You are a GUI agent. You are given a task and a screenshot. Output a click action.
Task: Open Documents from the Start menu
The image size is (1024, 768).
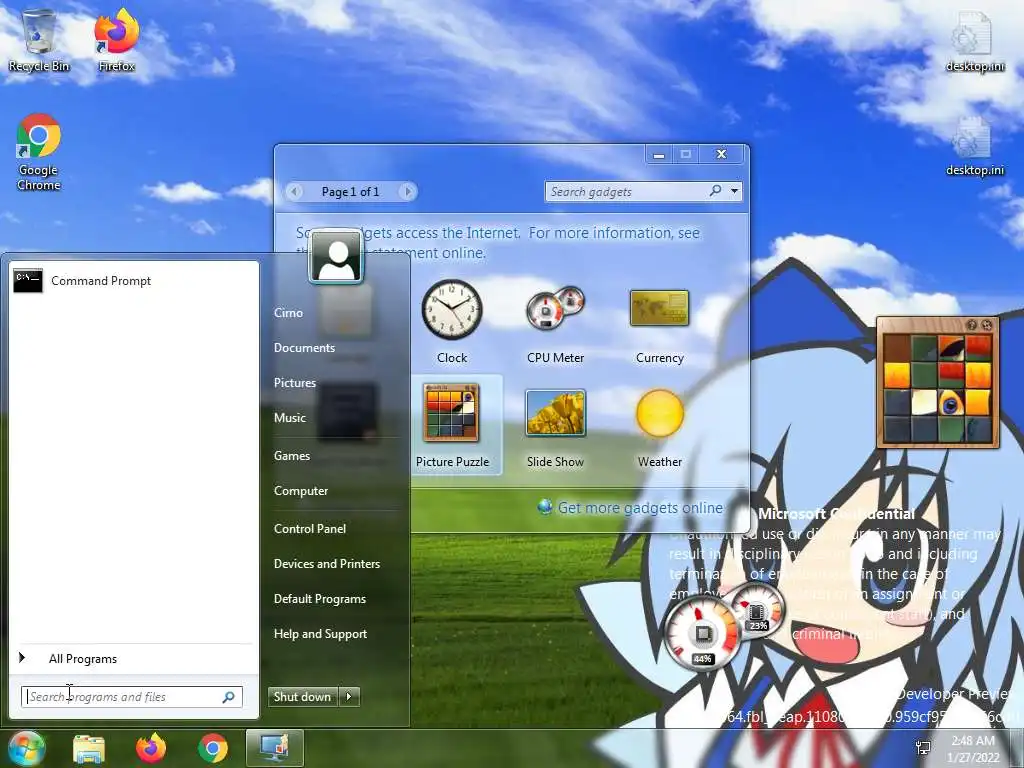click(x=304, y=348)
